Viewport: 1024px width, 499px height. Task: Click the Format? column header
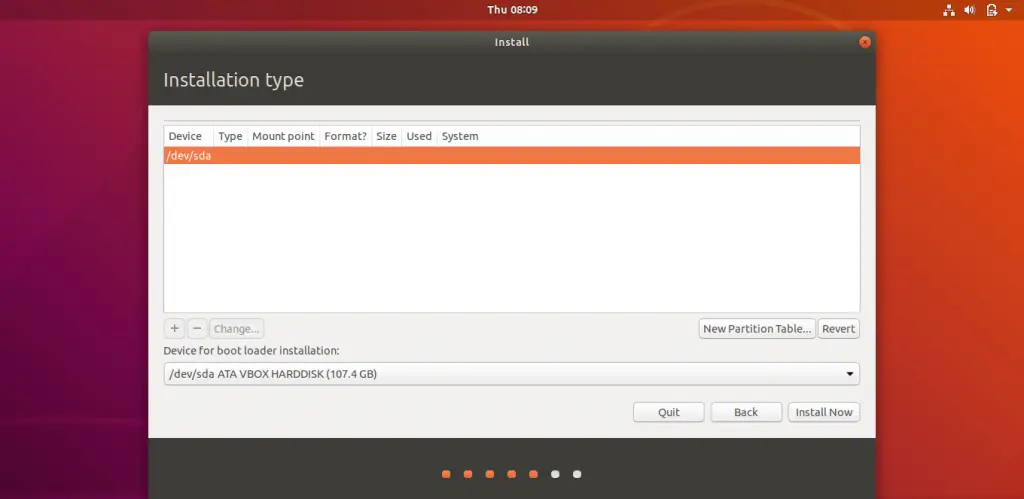click(345, 136)
